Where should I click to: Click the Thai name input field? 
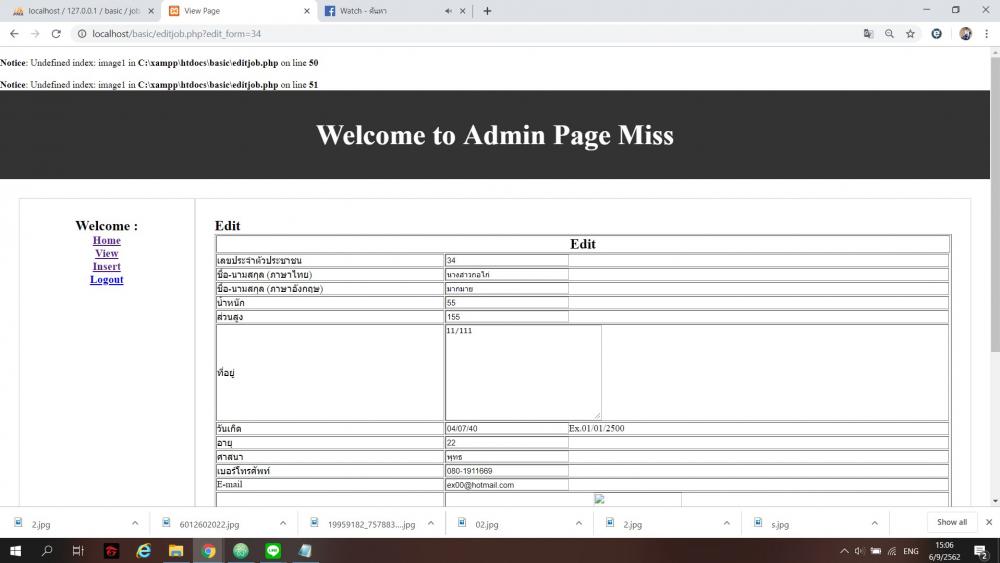(506, 274)
